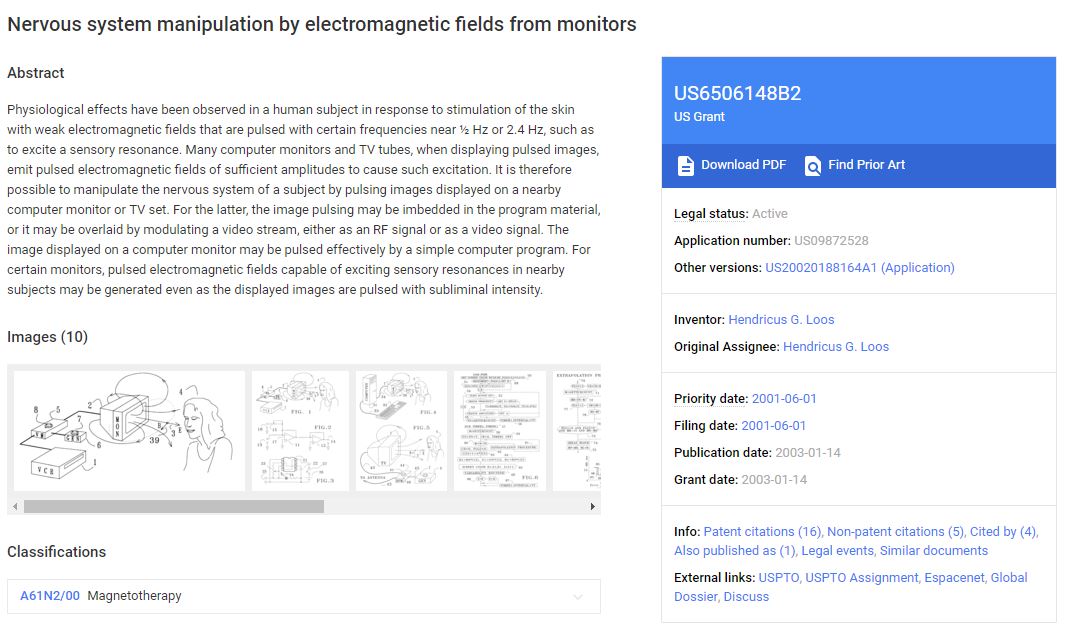The image size is (1092, 636).
Task: Open fourth thumbnail with flowchart FIG. 6
Action: [499, 431]
